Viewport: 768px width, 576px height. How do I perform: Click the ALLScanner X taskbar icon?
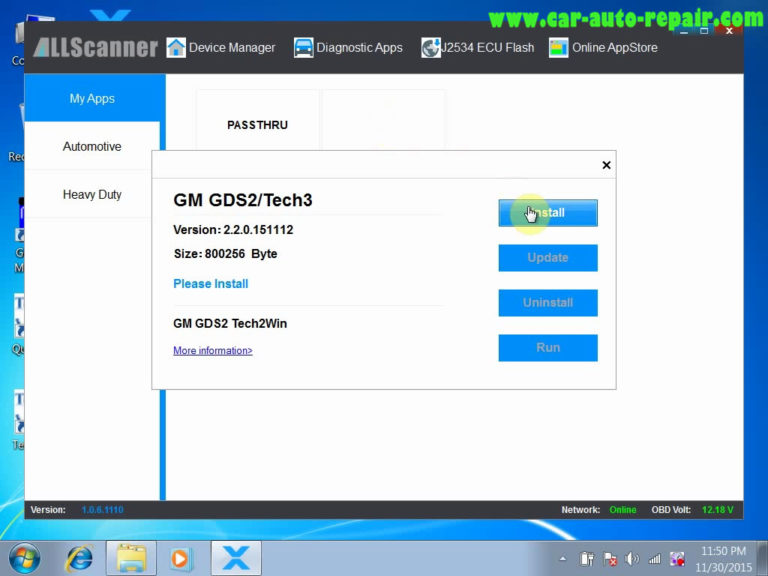236,558
